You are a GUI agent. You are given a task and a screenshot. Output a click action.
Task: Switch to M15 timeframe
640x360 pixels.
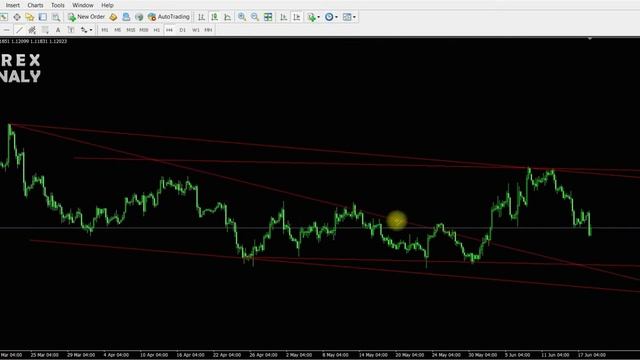(x=131, y=30)
